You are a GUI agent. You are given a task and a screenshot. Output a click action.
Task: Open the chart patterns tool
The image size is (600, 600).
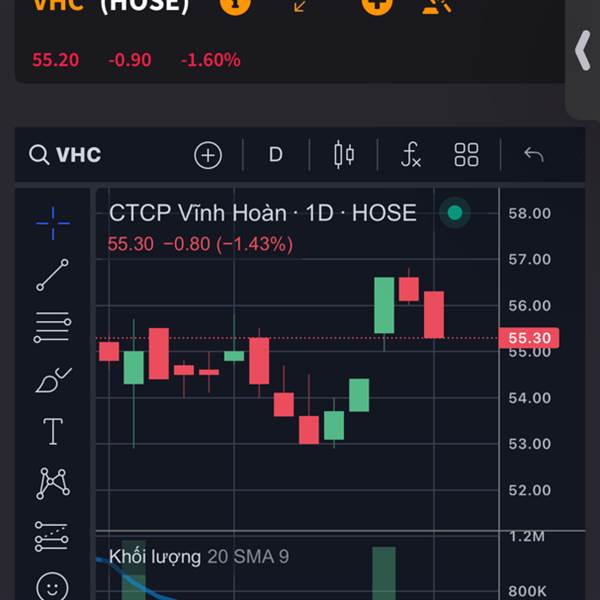(x=53, y=484)
